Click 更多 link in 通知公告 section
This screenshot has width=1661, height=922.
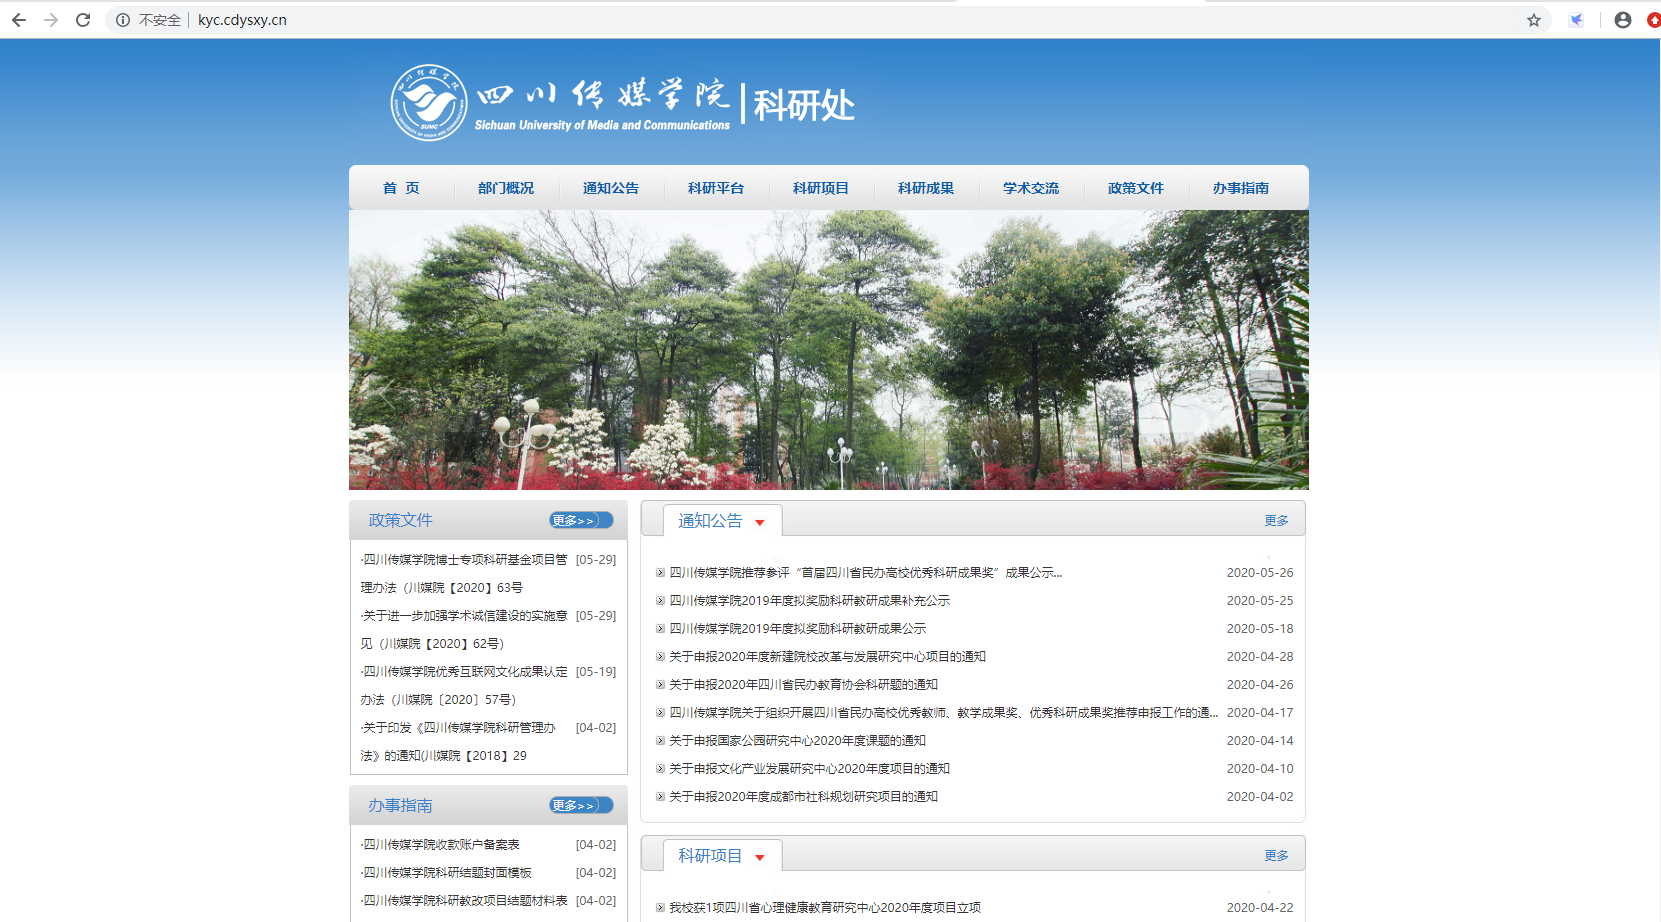pos(1276,521)
